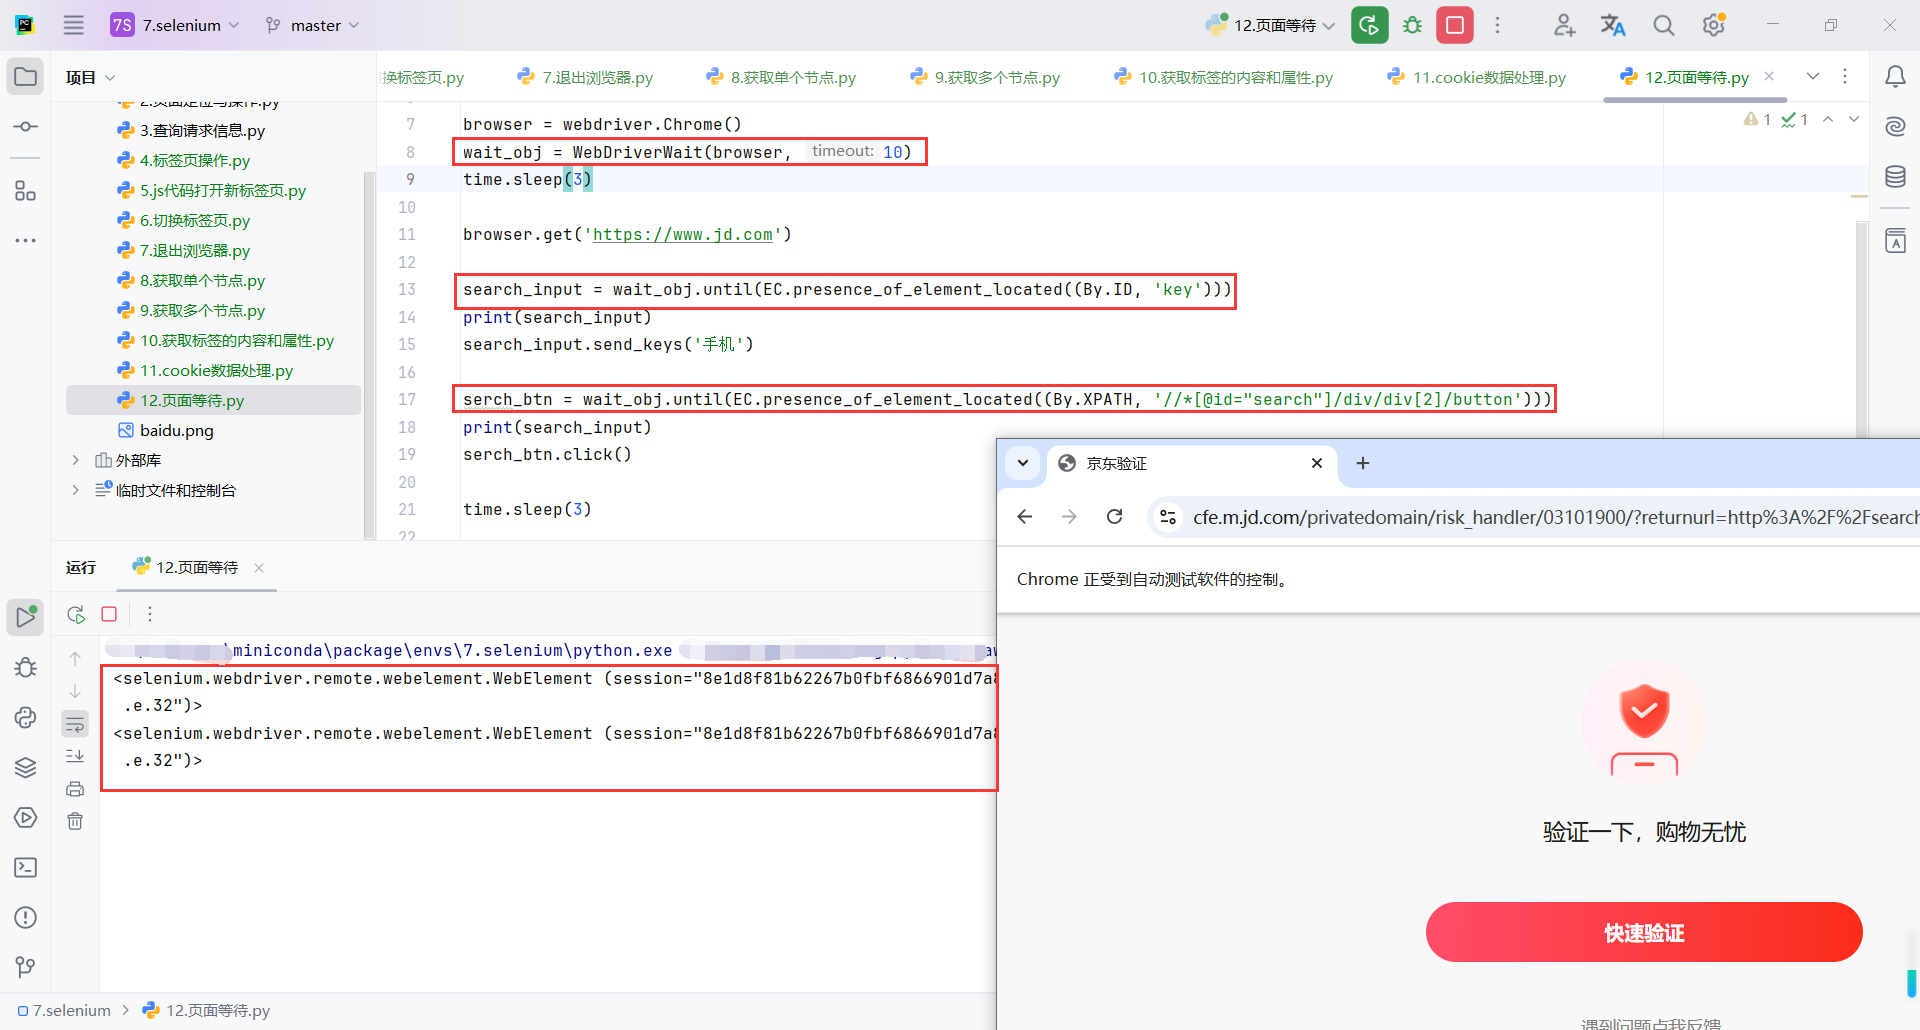Reload the page in the Chrome window
This screenshot has height=1030, width=1920.
click(1114, 517)
